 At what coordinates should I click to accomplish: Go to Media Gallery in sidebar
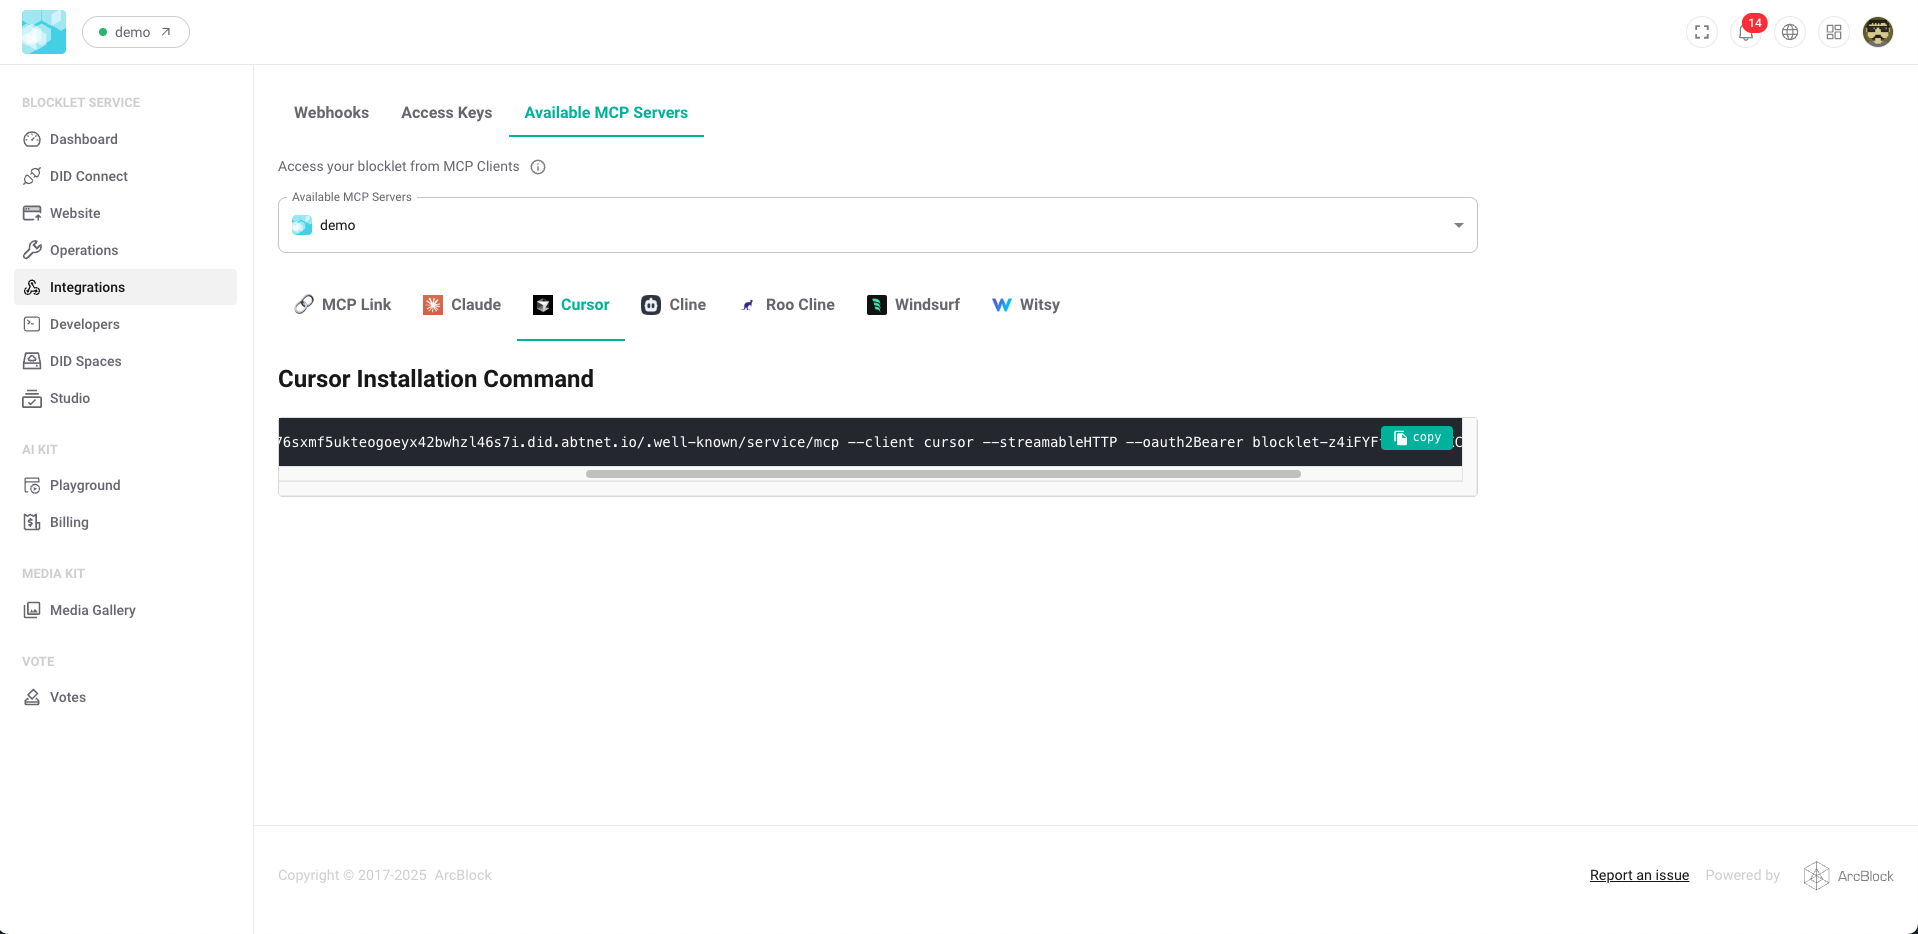(x=92, y=610)
